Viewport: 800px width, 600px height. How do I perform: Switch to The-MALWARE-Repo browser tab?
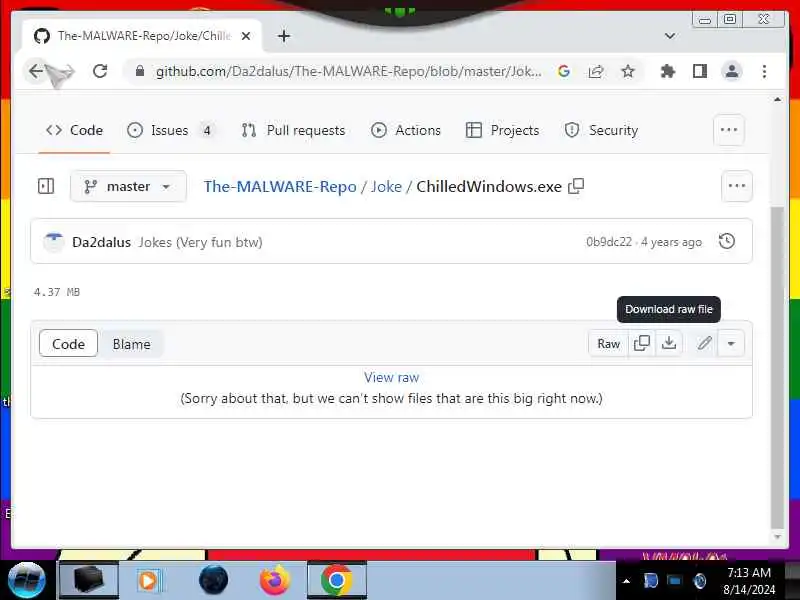point(142,36)
